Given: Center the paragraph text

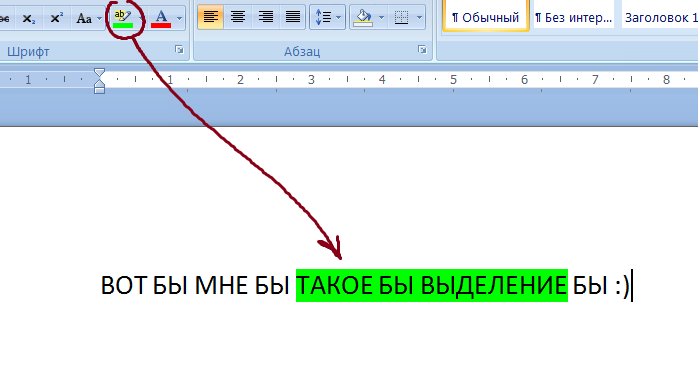Looking at the screenshot, I should click(238, 17).
